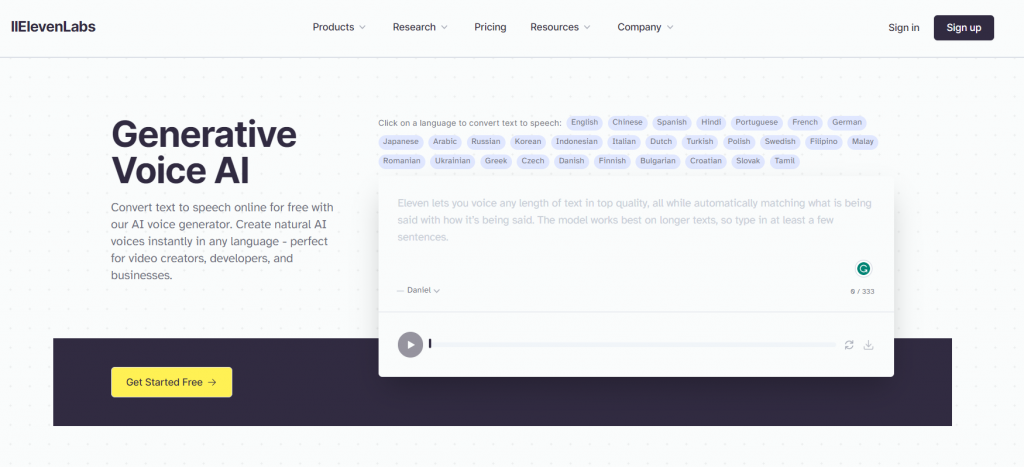The height and width of the screenshot is (467, 1024).
Task: Select the Arabic language chip
Action: coord(445,142)
